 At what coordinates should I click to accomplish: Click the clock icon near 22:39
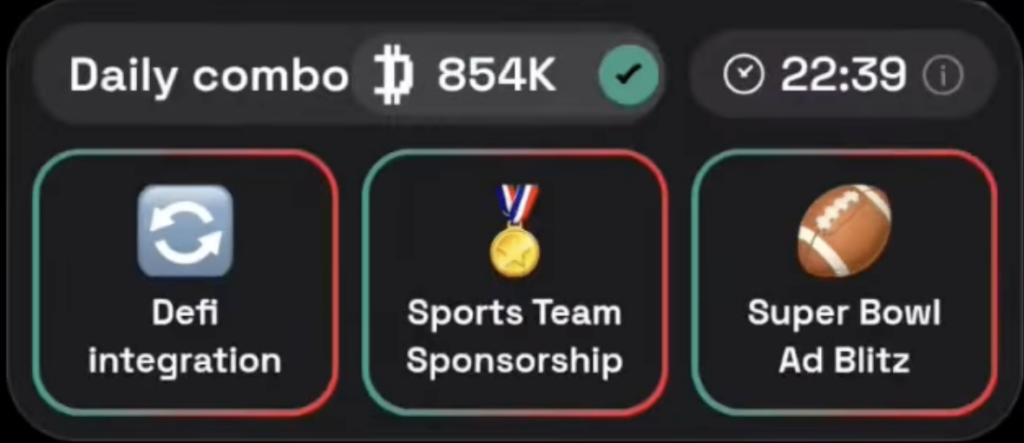pos(743,75)
